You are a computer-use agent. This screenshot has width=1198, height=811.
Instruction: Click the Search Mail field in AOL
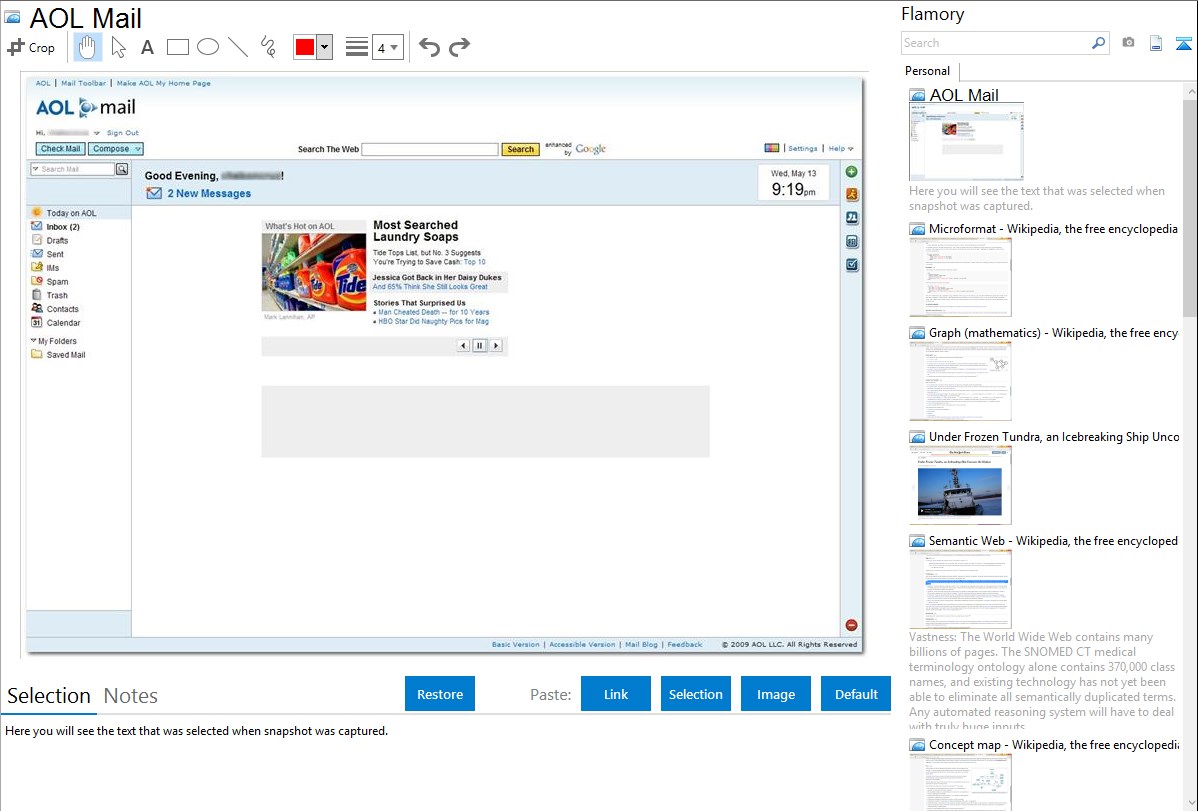[73, 169]
